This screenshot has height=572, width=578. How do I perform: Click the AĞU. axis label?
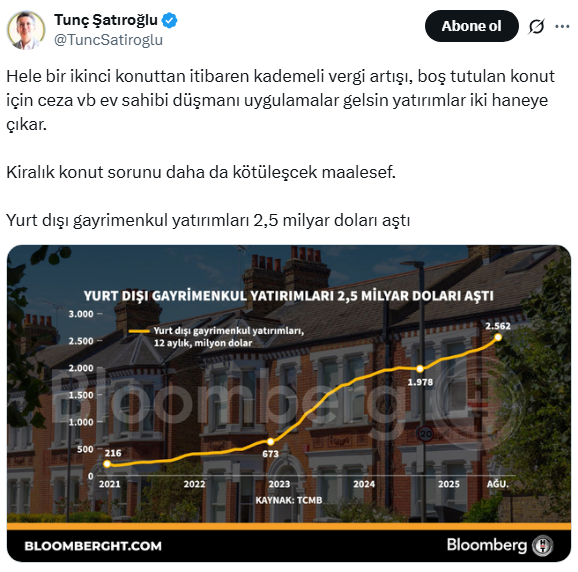tap(498, 484)
